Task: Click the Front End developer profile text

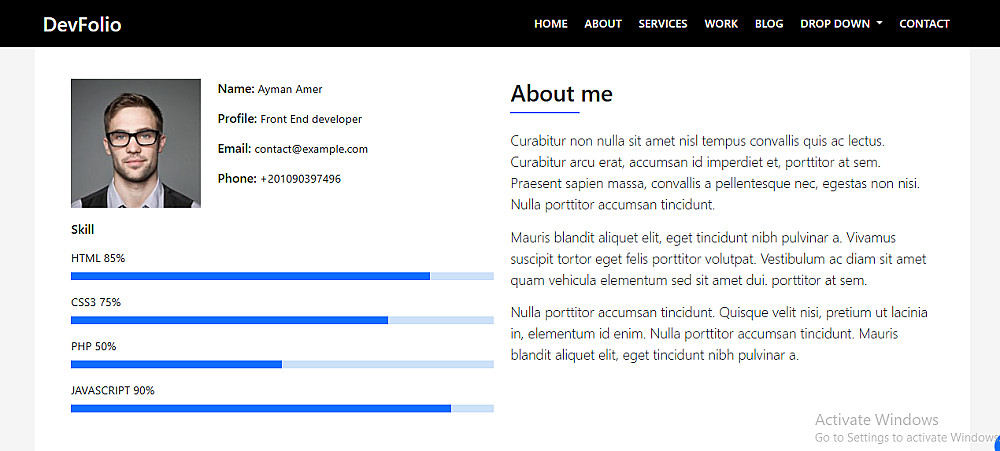Action: coord(311,119)
